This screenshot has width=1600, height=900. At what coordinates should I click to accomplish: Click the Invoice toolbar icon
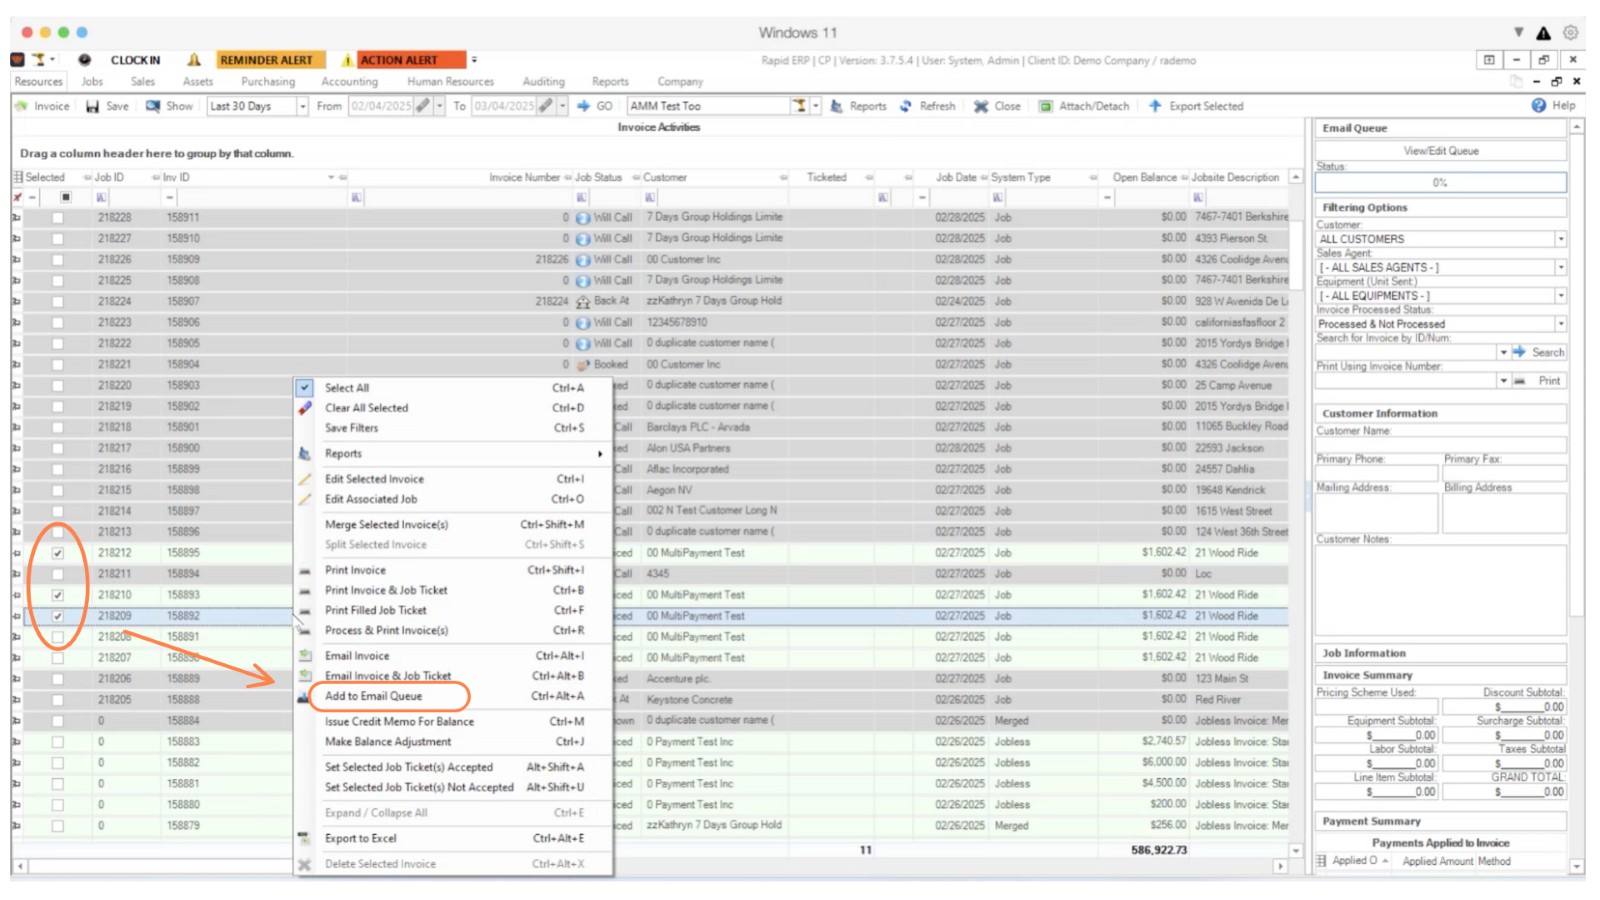pos(21,106)
